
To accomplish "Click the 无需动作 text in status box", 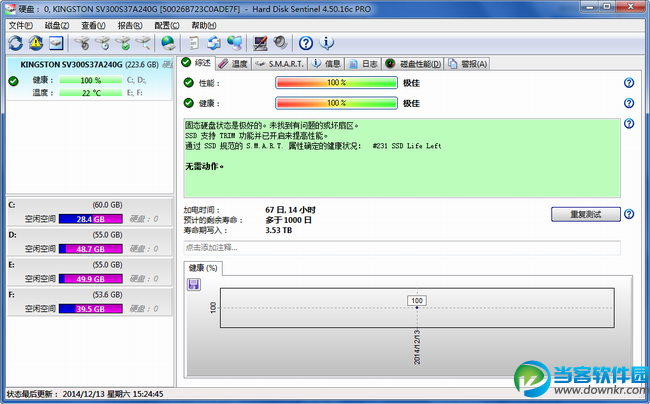I will pyautogui.click(x=204, y=167).
